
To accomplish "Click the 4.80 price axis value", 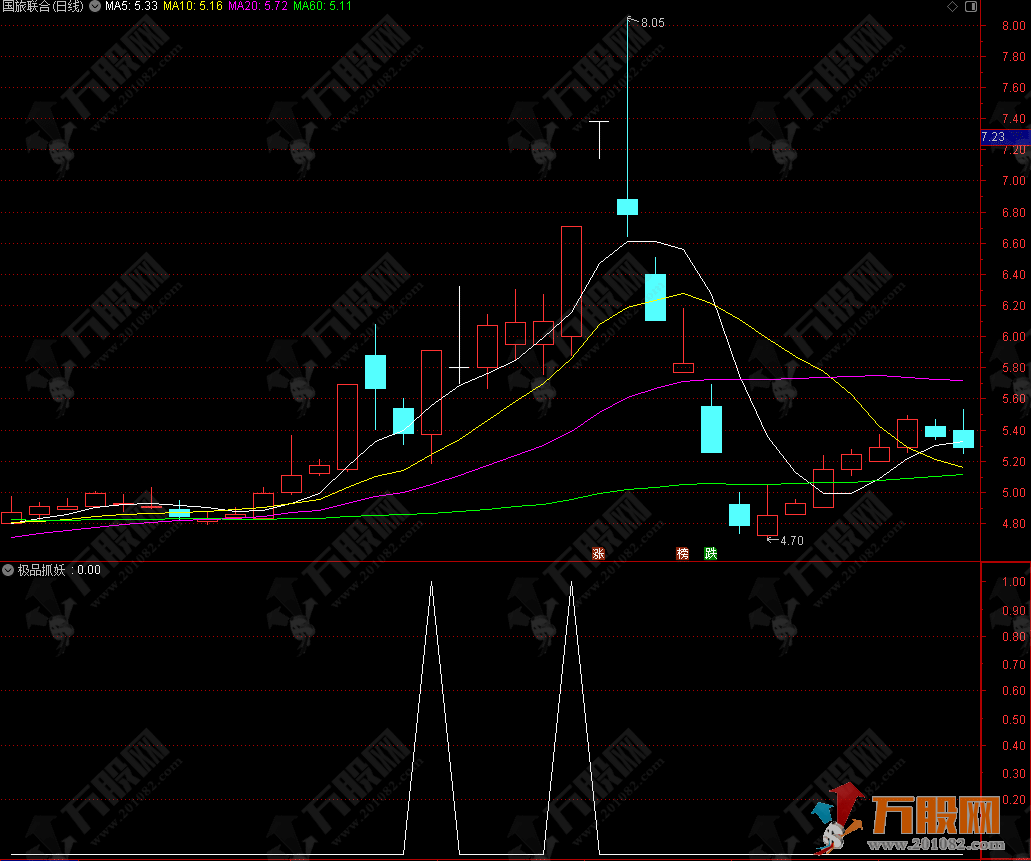I will tap(1013, 524).
